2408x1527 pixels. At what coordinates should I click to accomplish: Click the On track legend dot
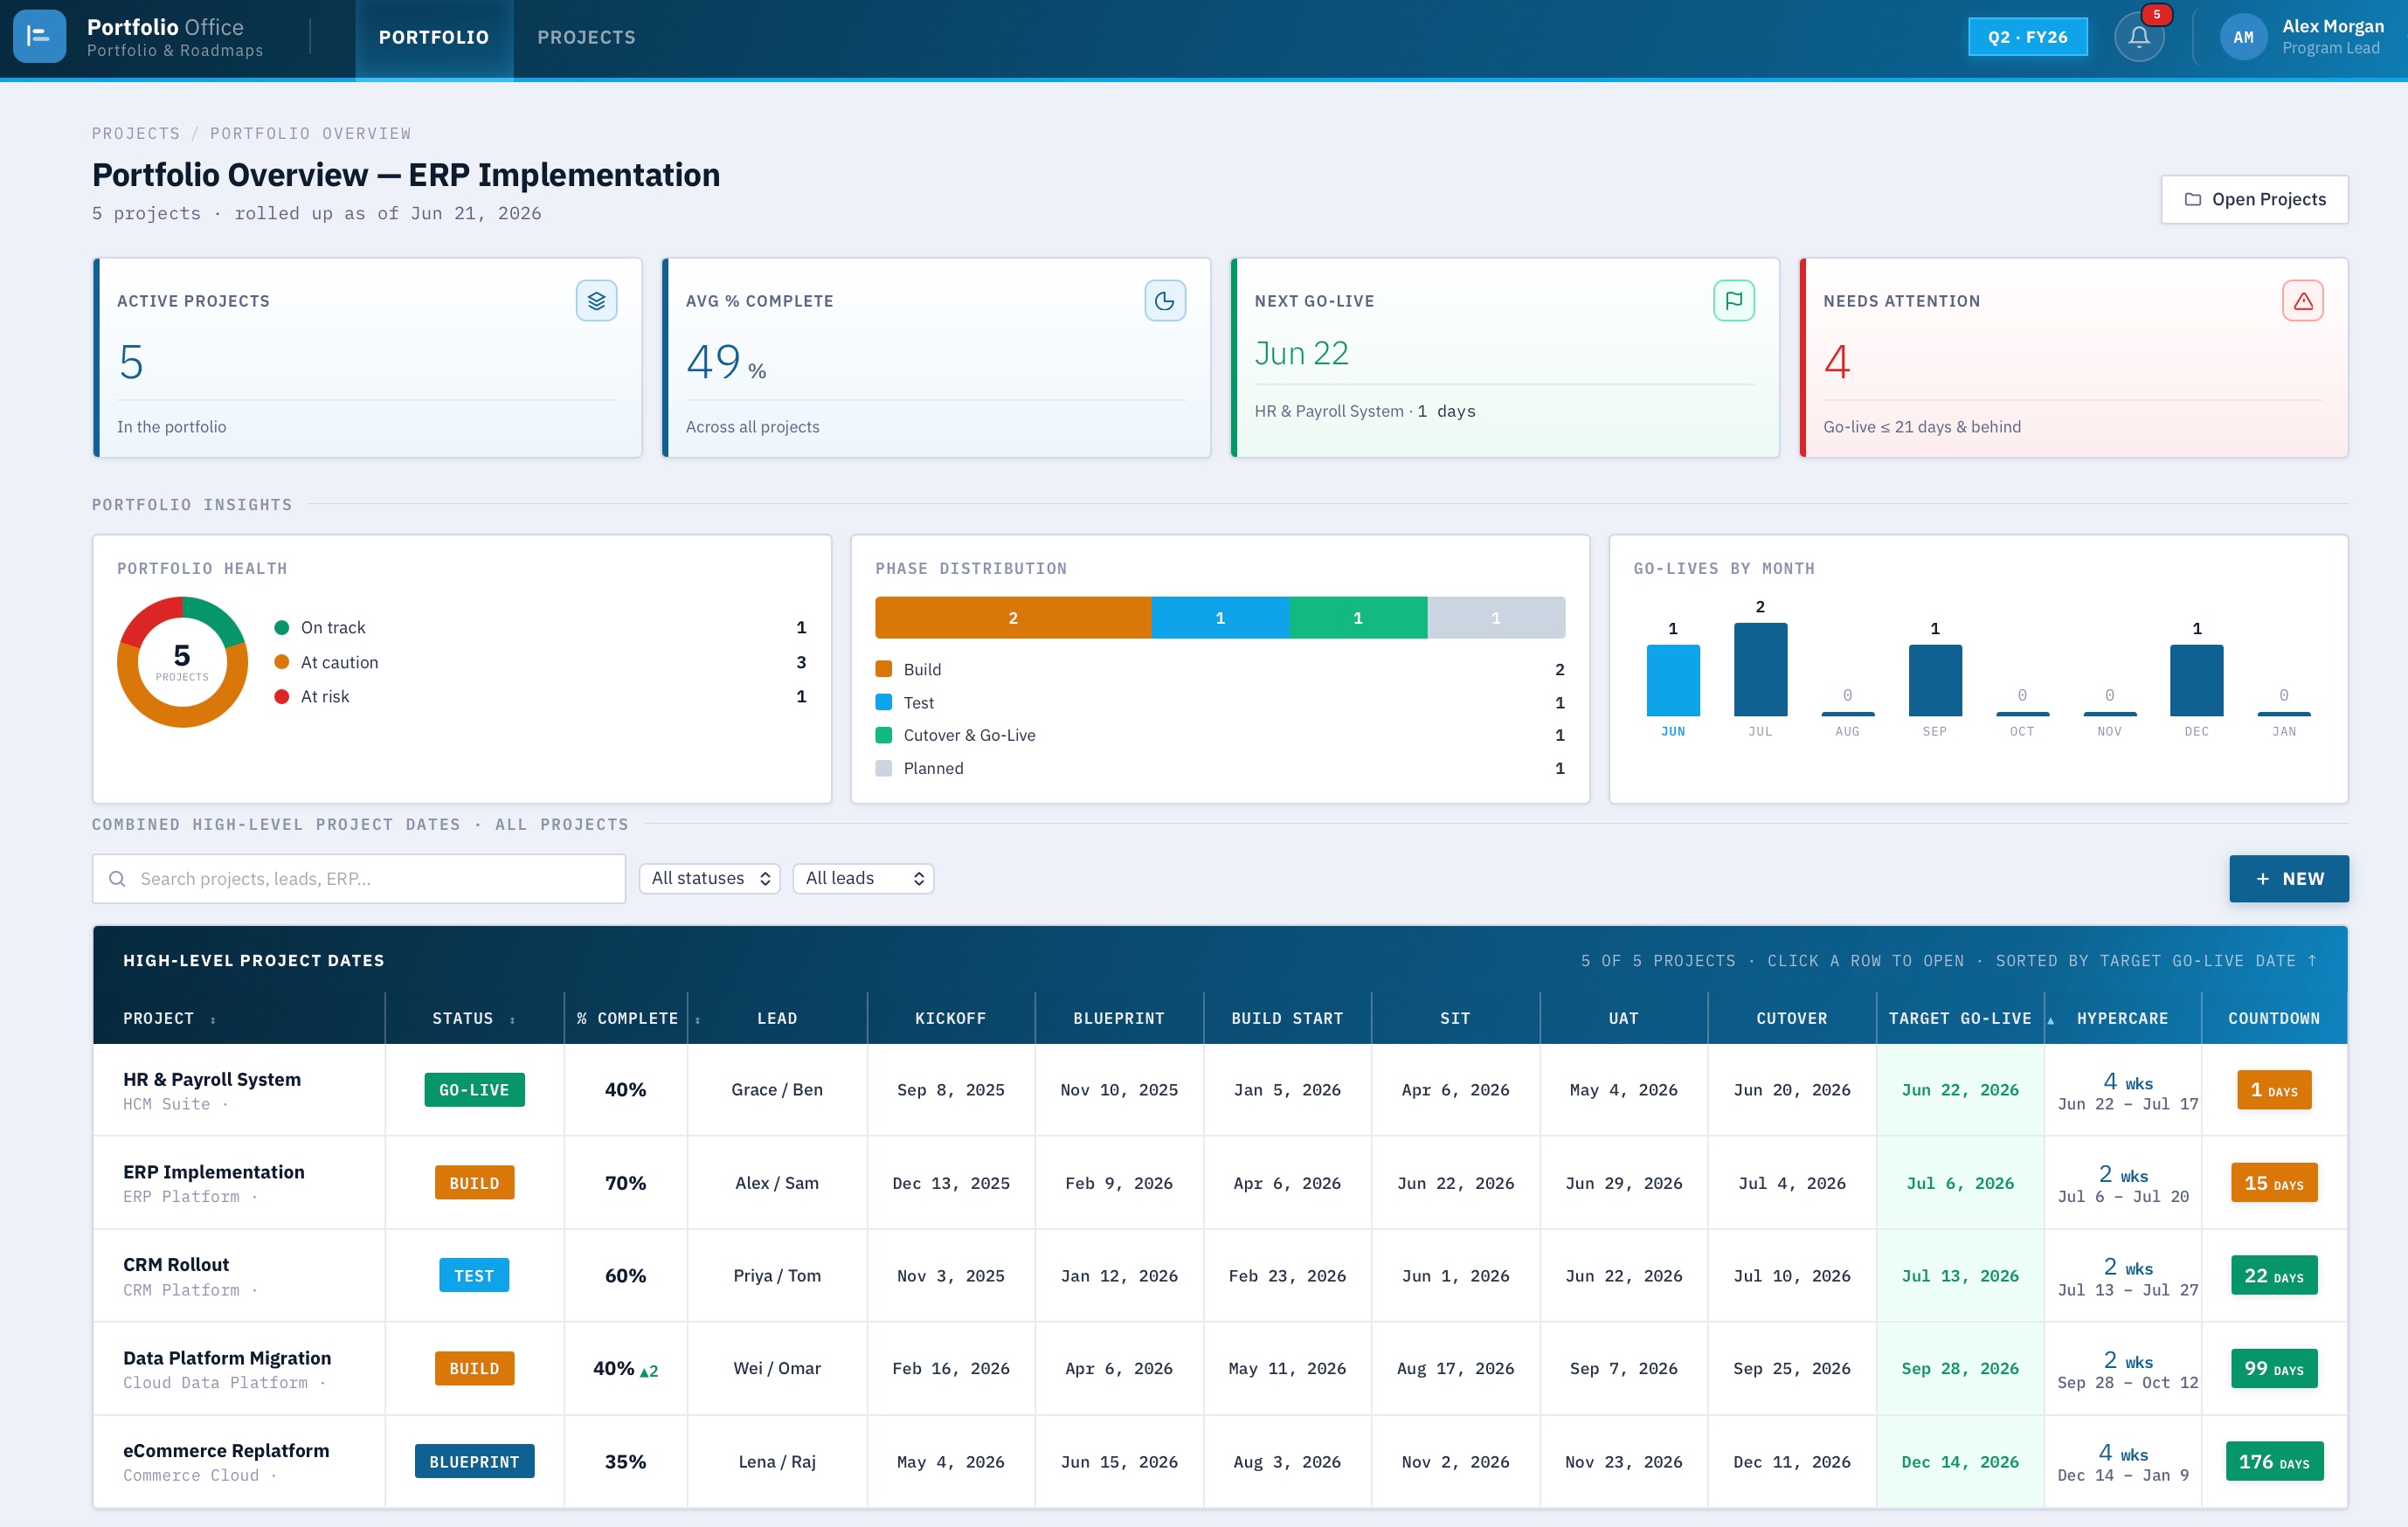pos(282,628)
